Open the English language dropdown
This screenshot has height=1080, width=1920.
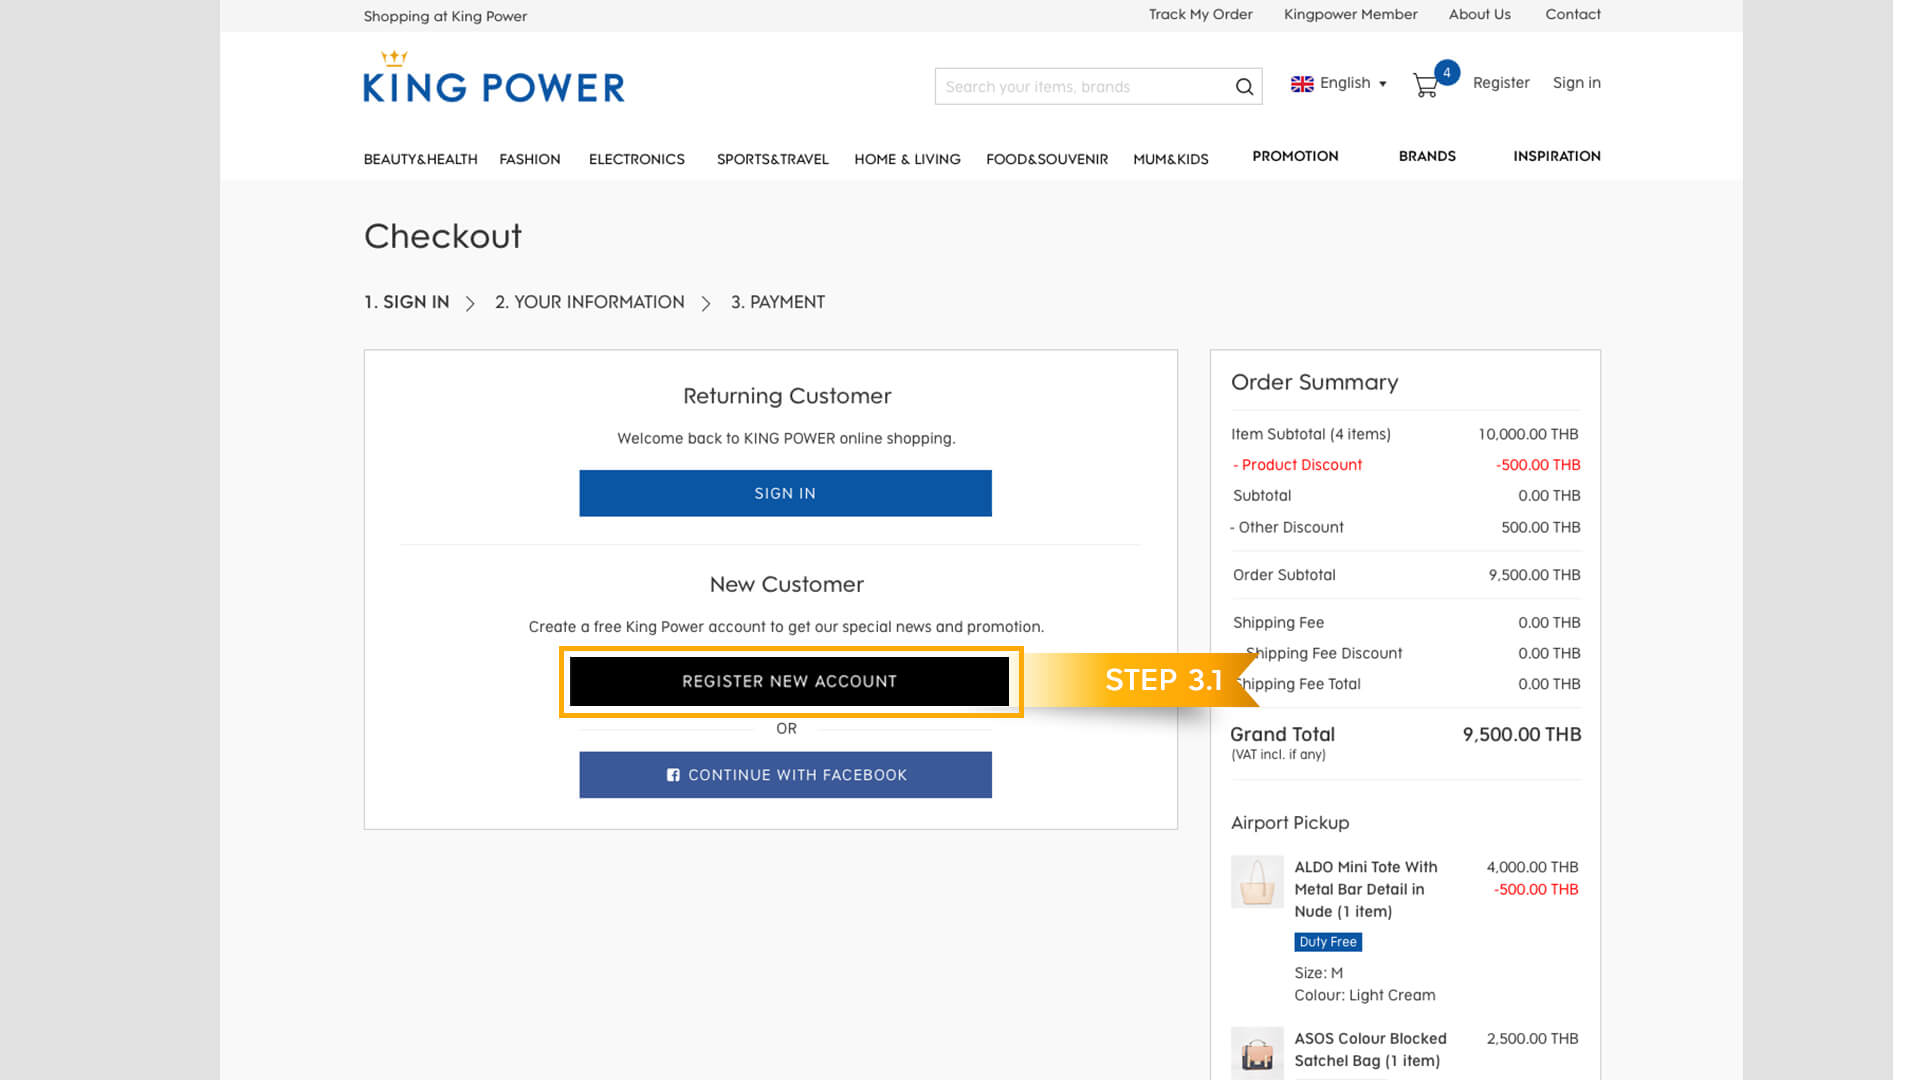tap(1353, 83)
